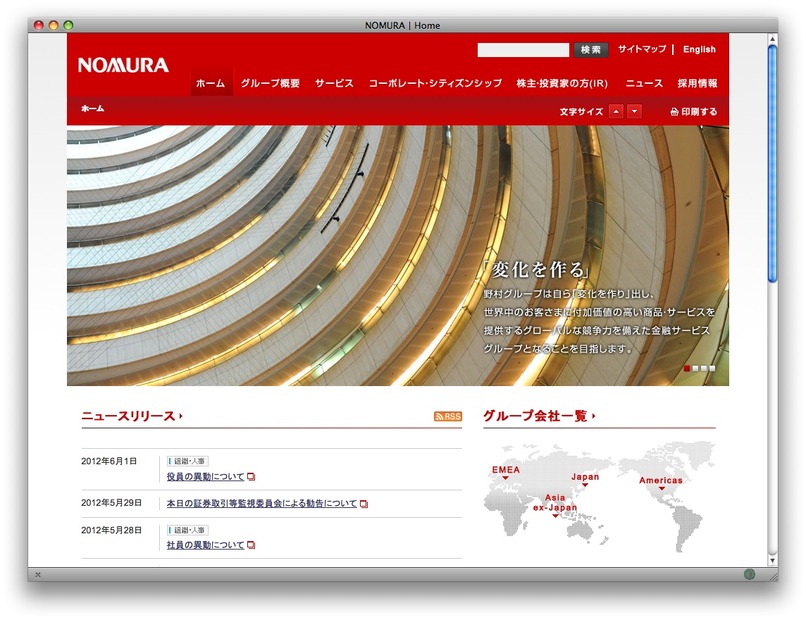Open 本日の証券取引等監視委員会による勧告について link
The height and width of the screenshot is (620, 806).
pos(262,504)
